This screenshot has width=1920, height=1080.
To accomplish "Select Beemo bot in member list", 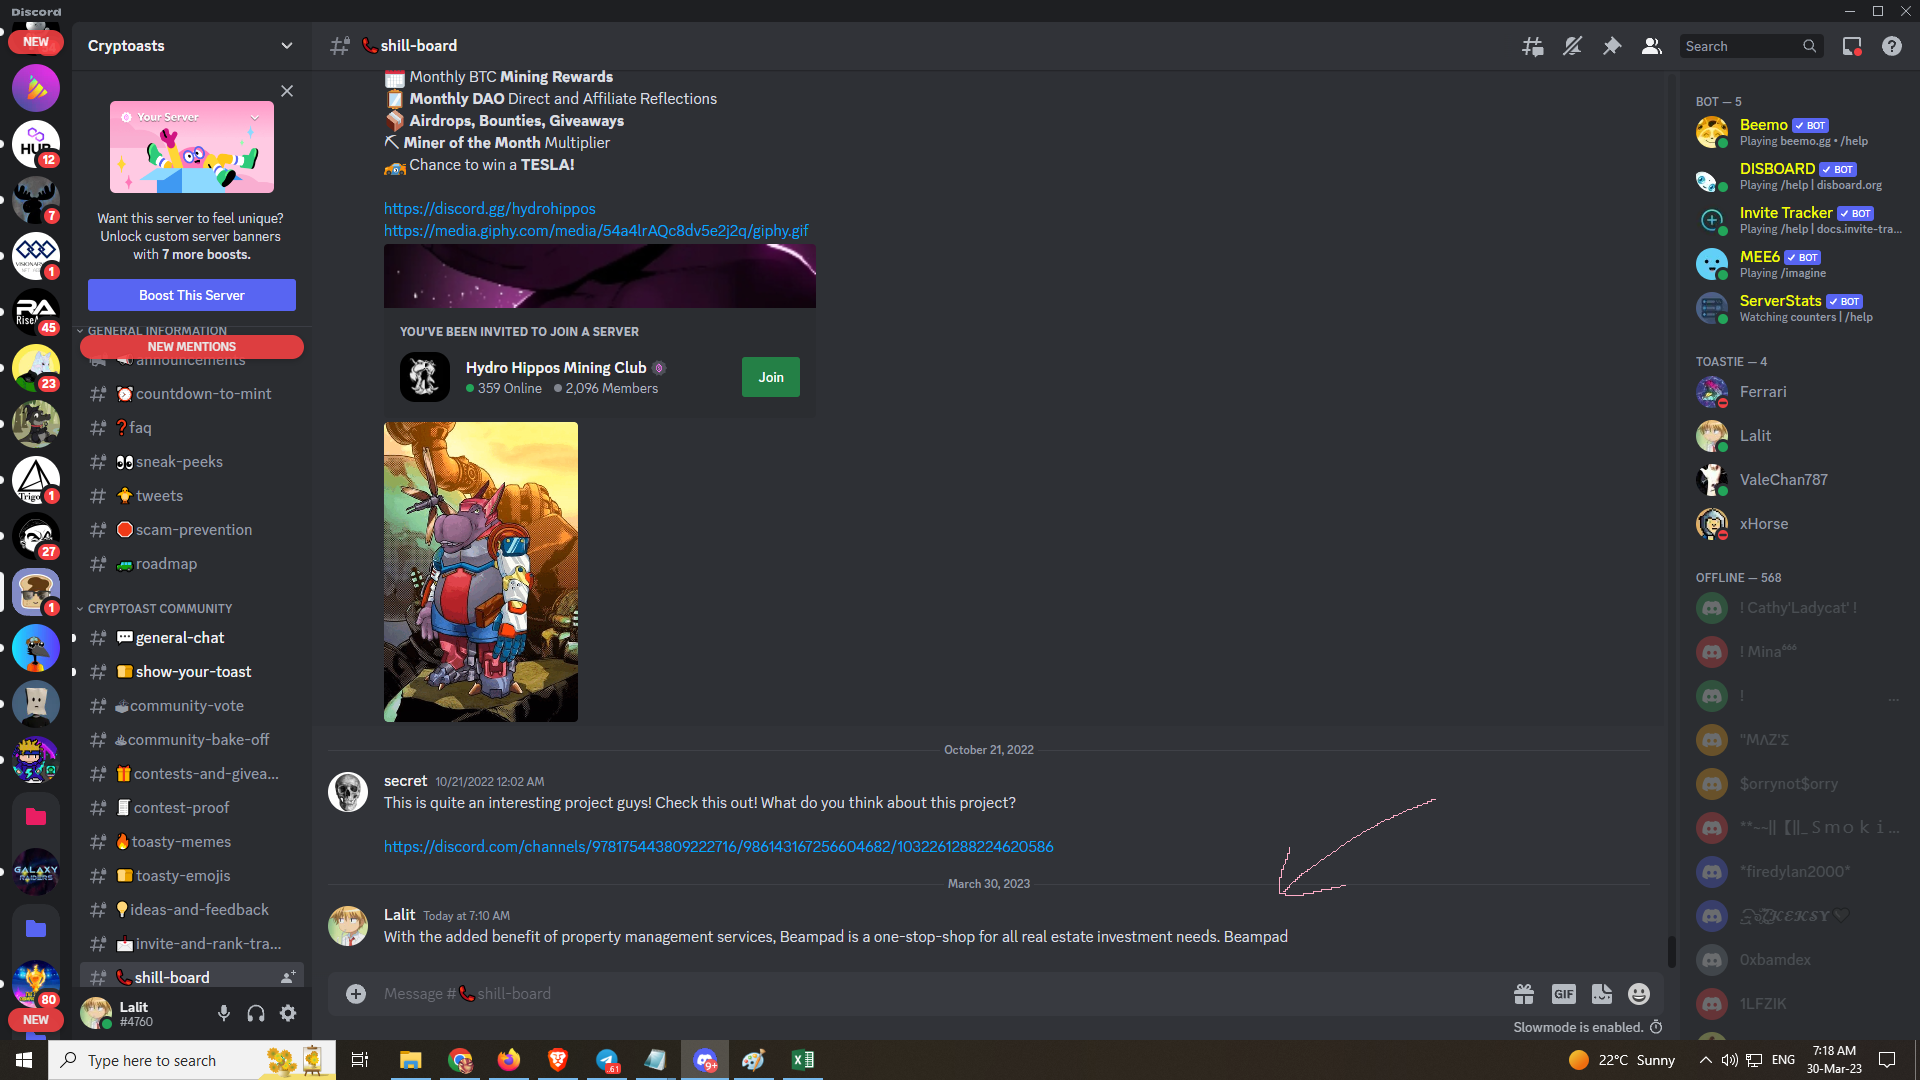I will click(1798, 132).
